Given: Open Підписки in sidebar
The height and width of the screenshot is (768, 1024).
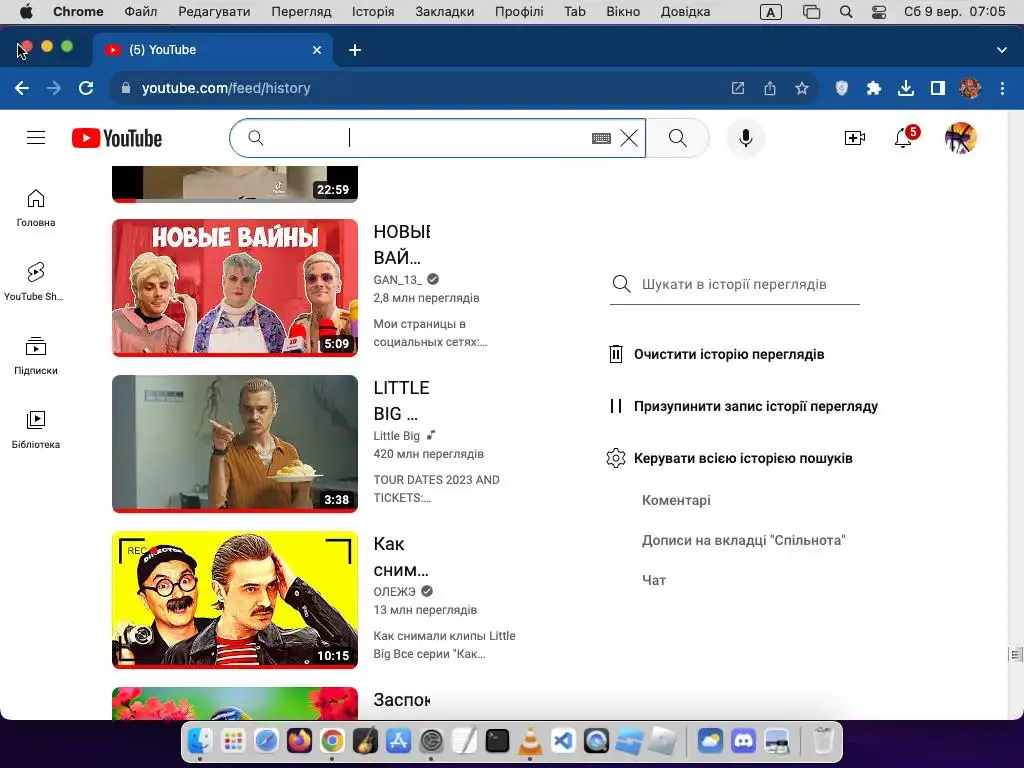Looking at the screenshot, I should [36, 356].
